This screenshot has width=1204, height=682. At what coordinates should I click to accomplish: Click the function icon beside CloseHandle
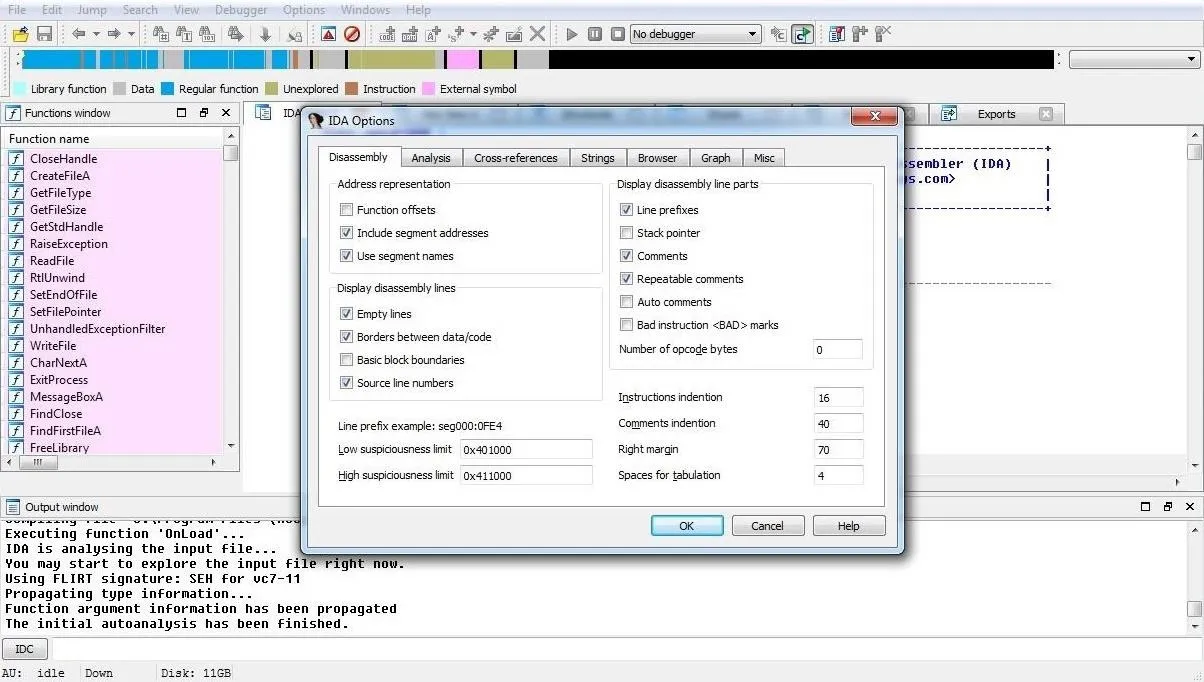point(16,159)
